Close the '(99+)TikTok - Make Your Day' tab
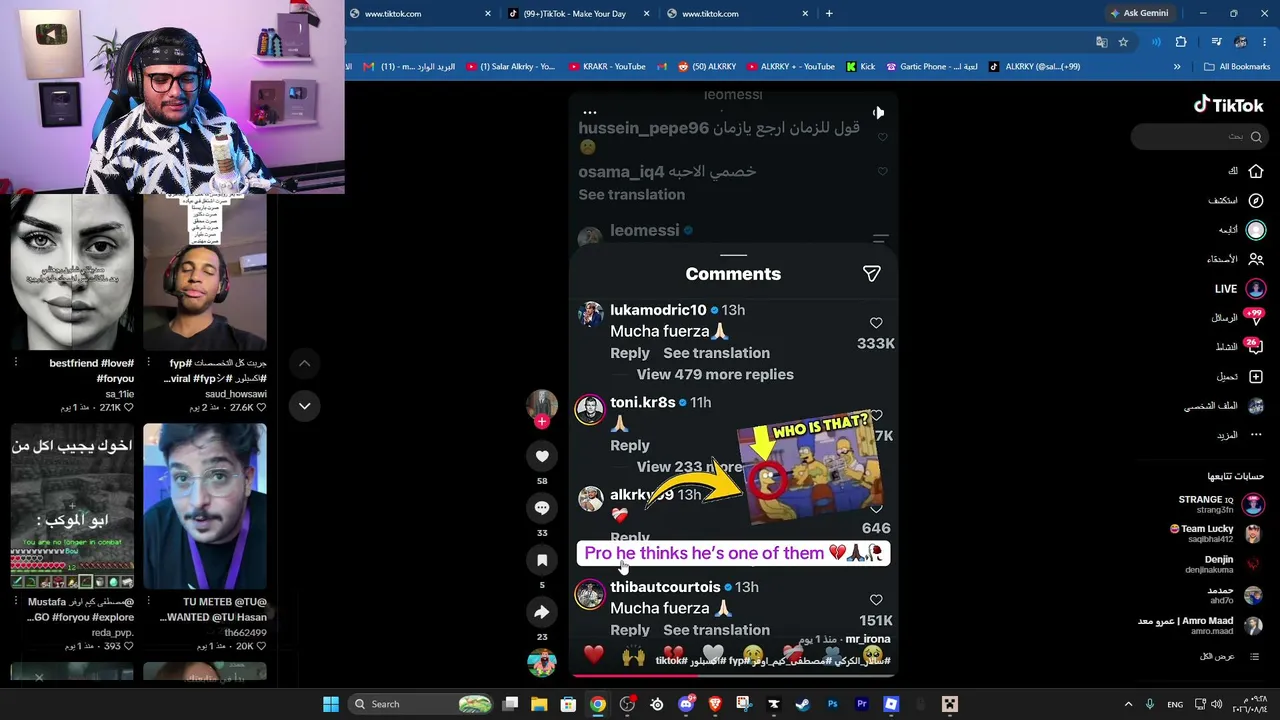 pyautogui.click(x=646, y=13)
